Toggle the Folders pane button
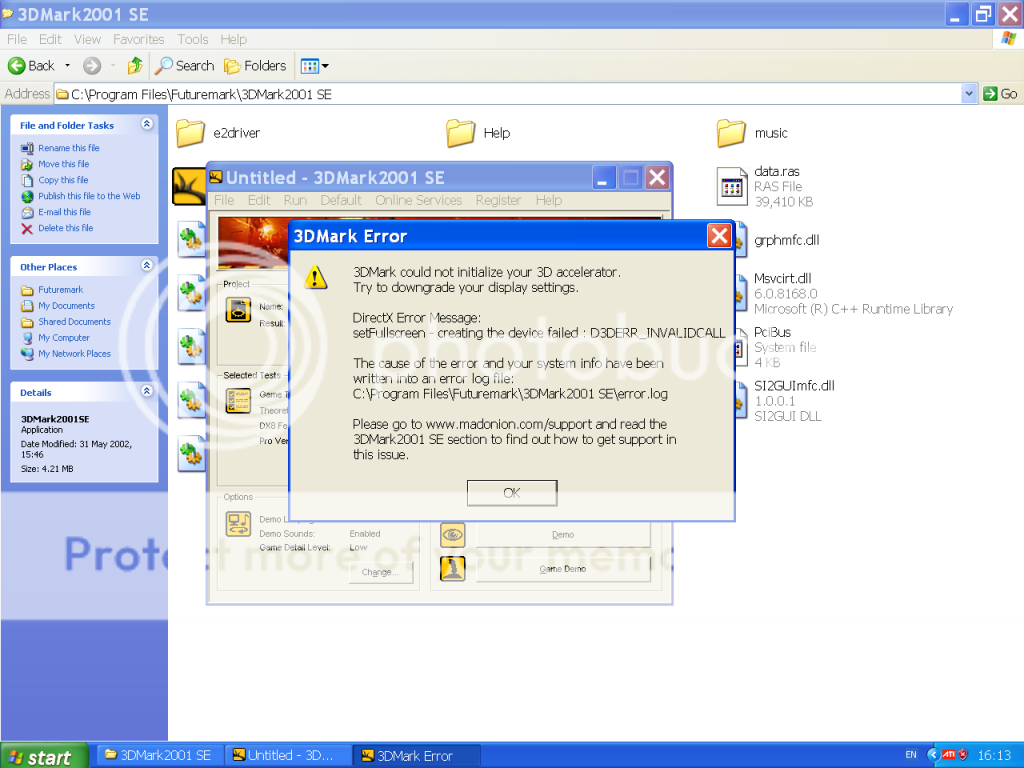The image size is (1024, 768). (x=255, y=66)
